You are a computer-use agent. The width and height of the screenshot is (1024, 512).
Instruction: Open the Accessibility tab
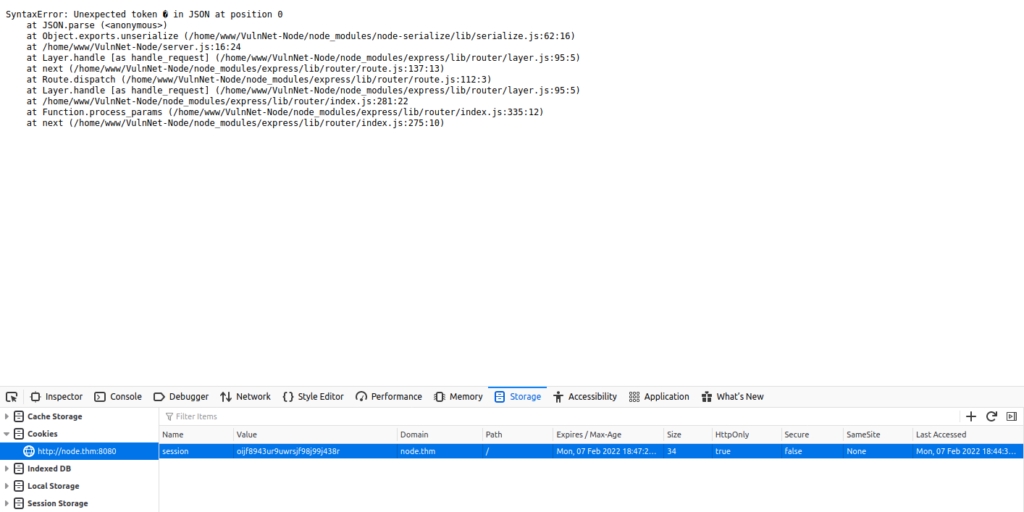coord(584,397)
